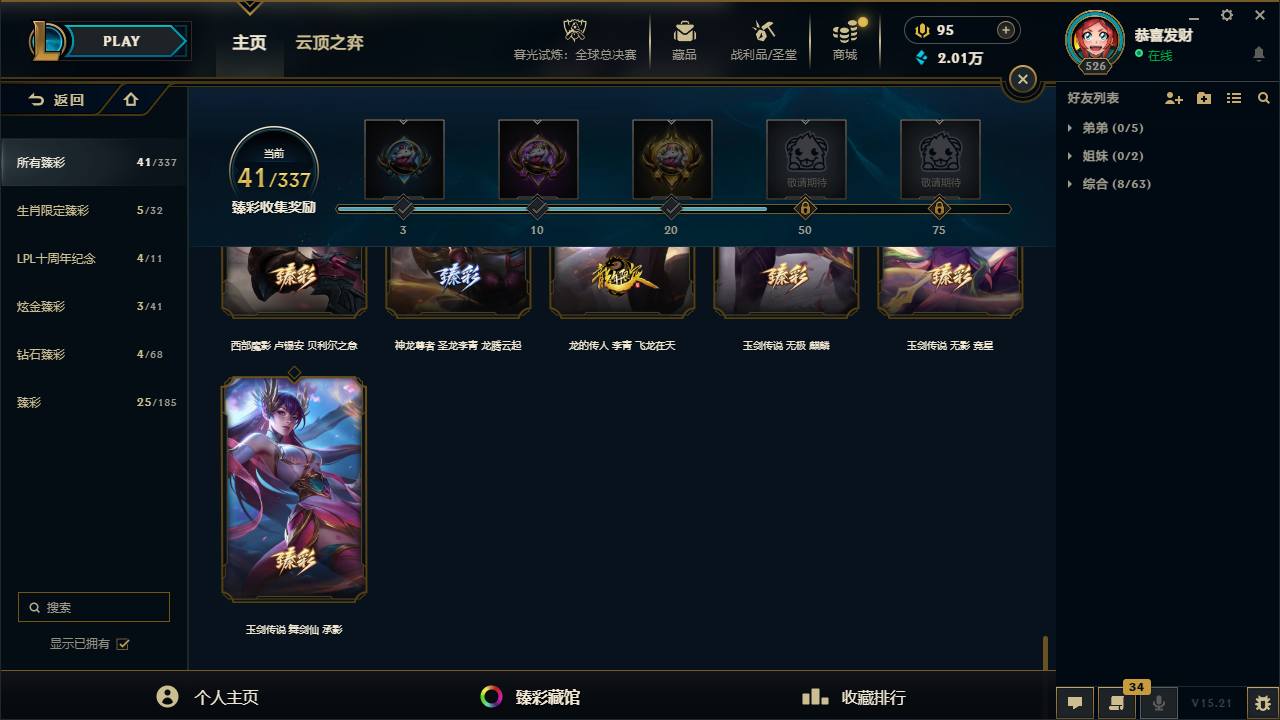This screenshot has width=1280, height=720.
Task: Go to 收藏排行 at the bottom
Action: [855, 697]
